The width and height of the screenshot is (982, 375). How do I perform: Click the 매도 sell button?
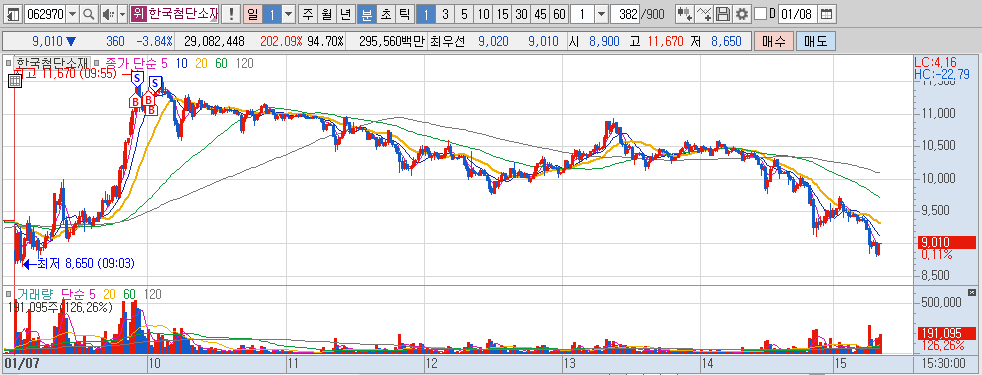(815, 42)
